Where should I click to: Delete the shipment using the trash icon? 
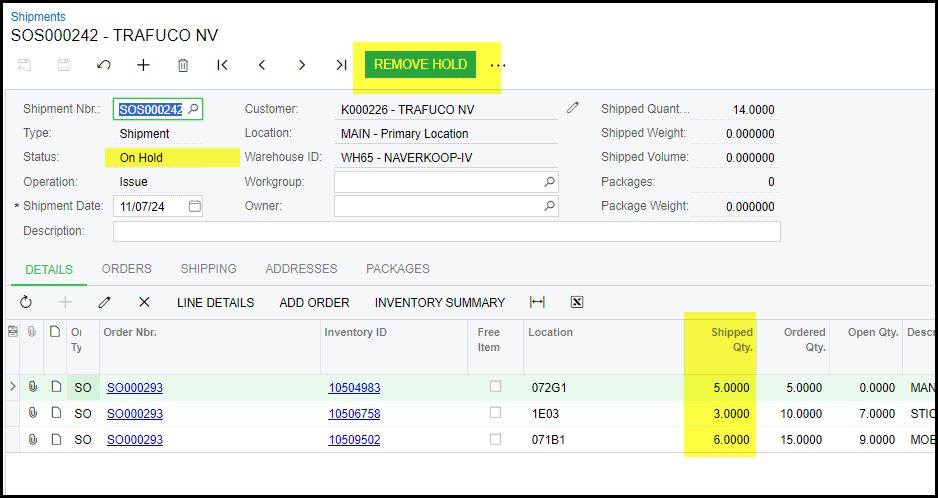(183, 65)
